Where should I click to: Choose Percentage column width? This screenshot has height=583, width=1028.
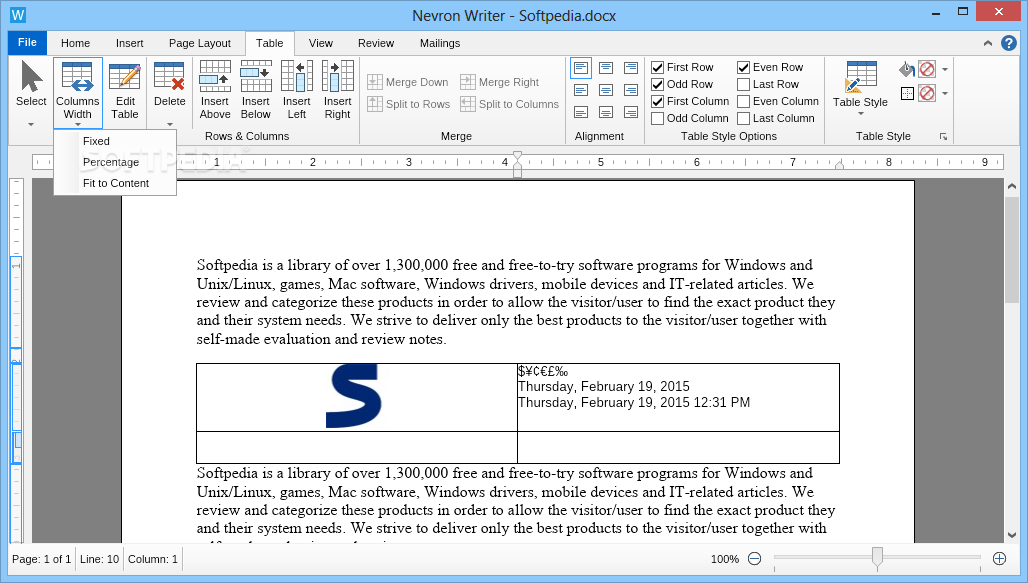click(115, 162)
